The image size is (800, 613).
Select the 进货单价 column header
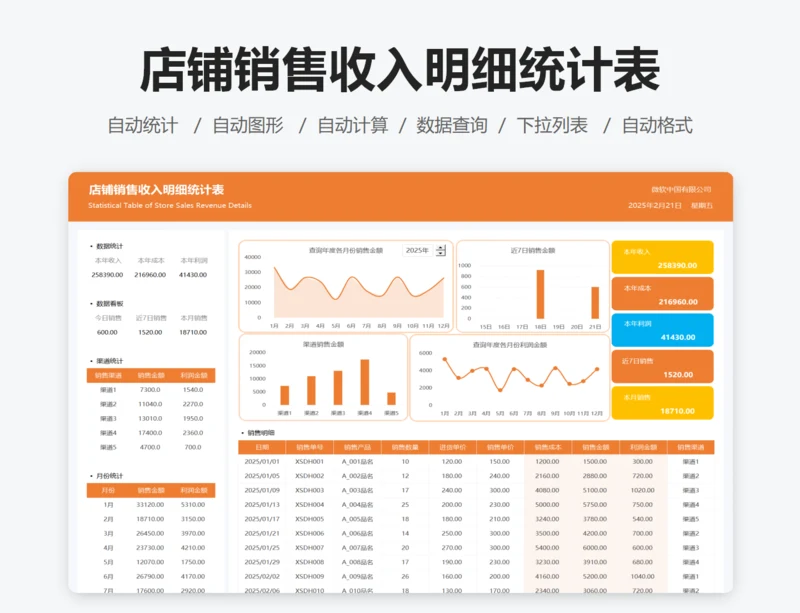(453, 447)
